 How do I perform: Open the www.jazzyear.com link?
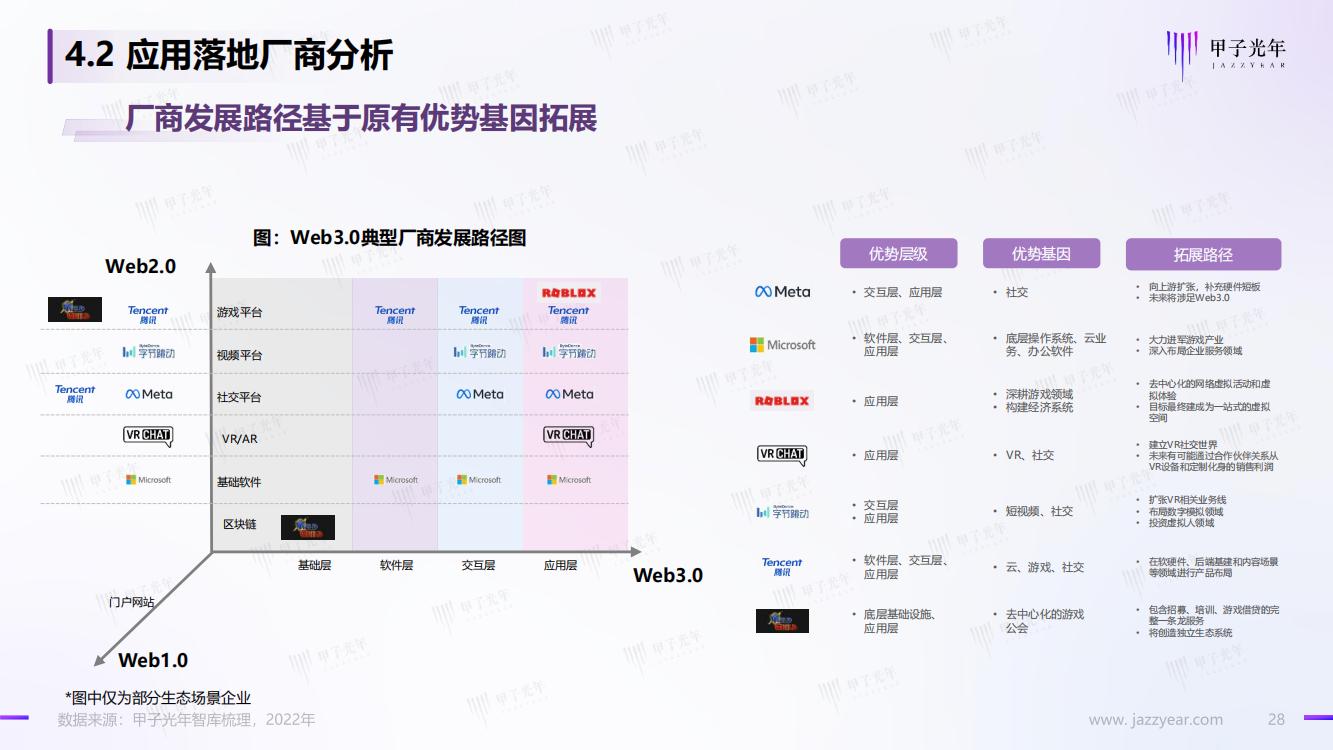(1155, 720)
